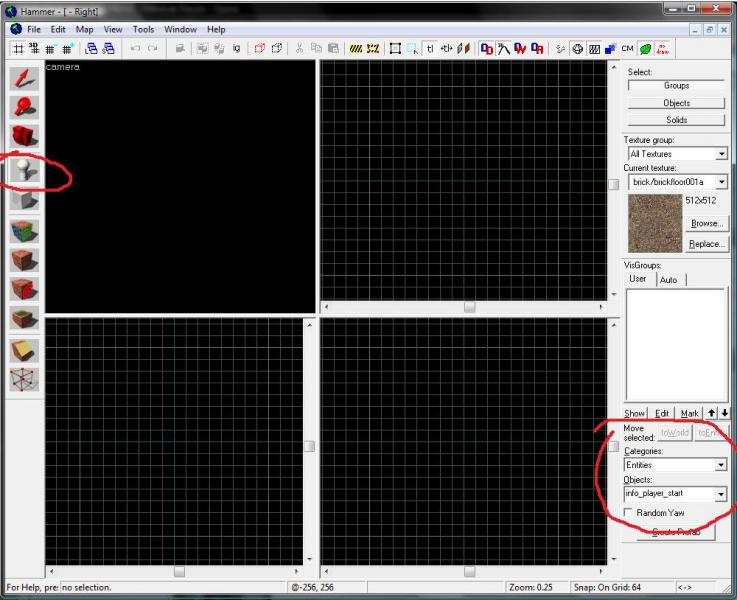This screenshot has width=737, height=600.
Task: Activate the Magnify tool
Action: pyautogui.click(x=23, y=106)
